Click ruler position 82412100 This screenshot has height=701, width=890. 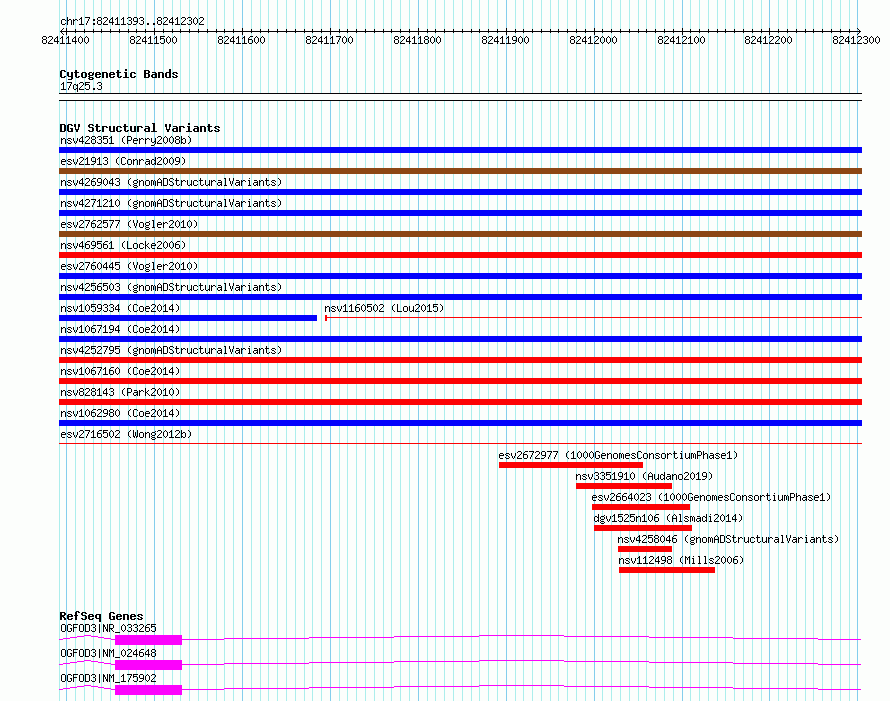681,40
